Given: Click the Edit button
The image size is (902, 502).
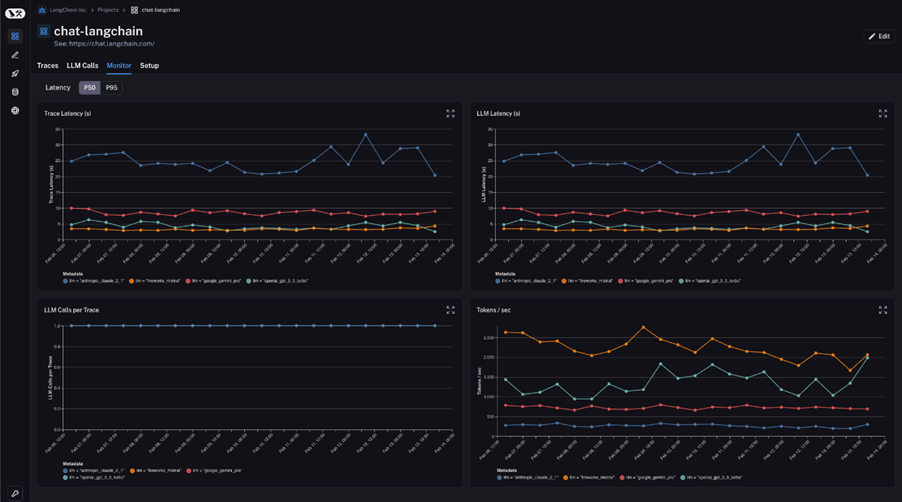Looking at the screenshot, I should tap(879, 36).
